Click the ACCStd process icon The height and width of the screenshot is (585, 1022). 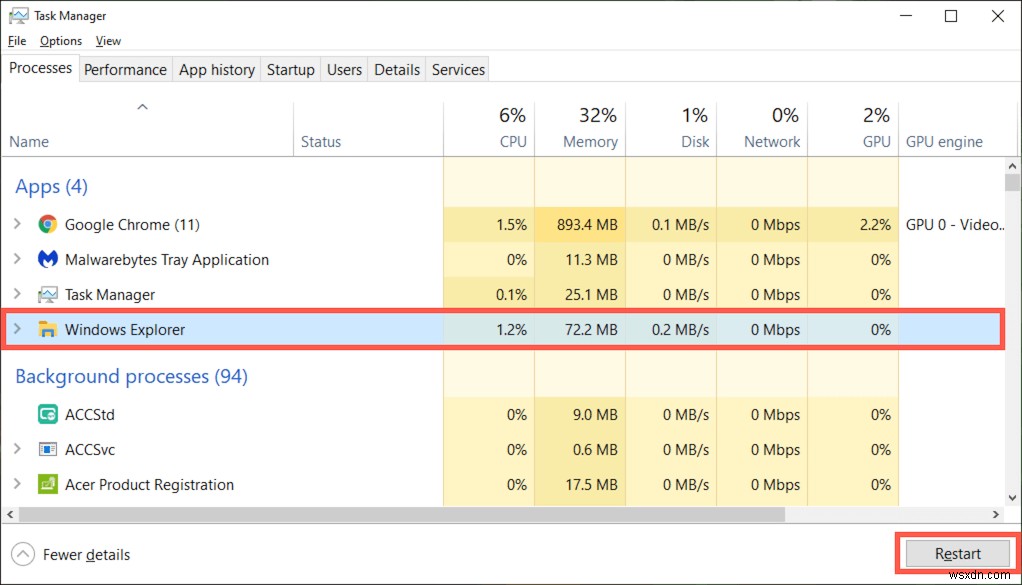47,414
